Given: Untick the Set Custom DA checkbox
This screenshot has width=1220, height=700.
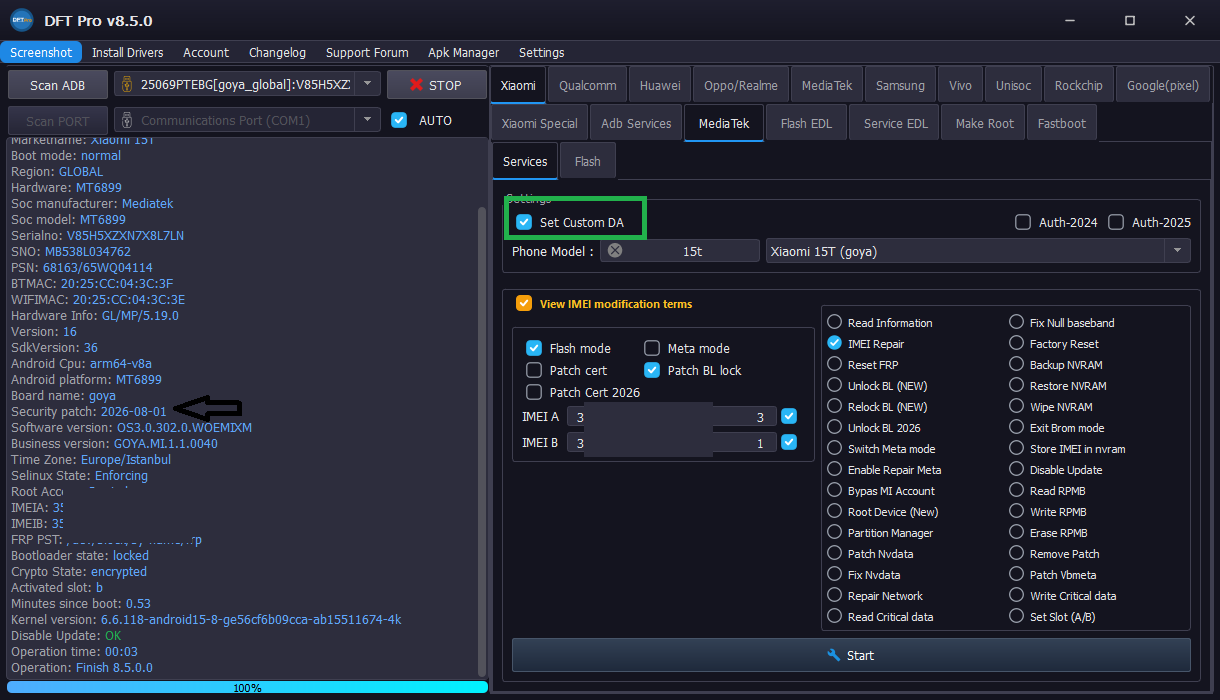Looking at the screenshot, I should tap(524, 222).
